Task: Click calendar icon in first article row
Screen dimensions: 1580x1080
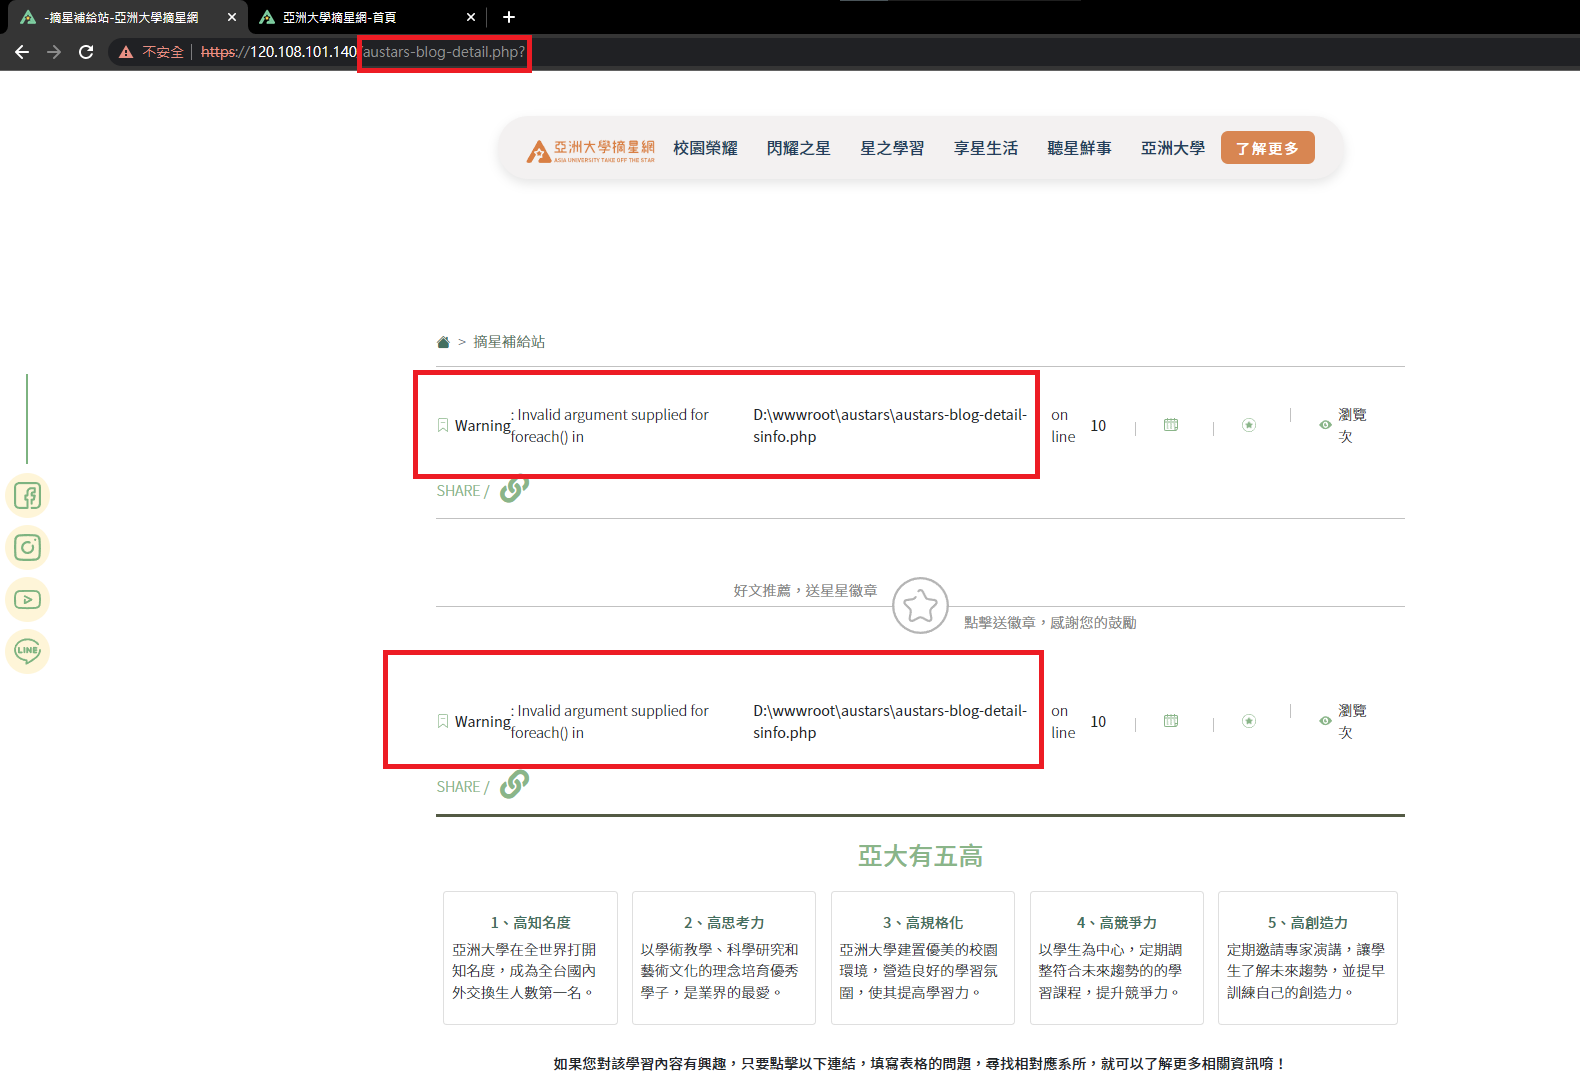Action: pyautogui.click(x=1171, y=425)
